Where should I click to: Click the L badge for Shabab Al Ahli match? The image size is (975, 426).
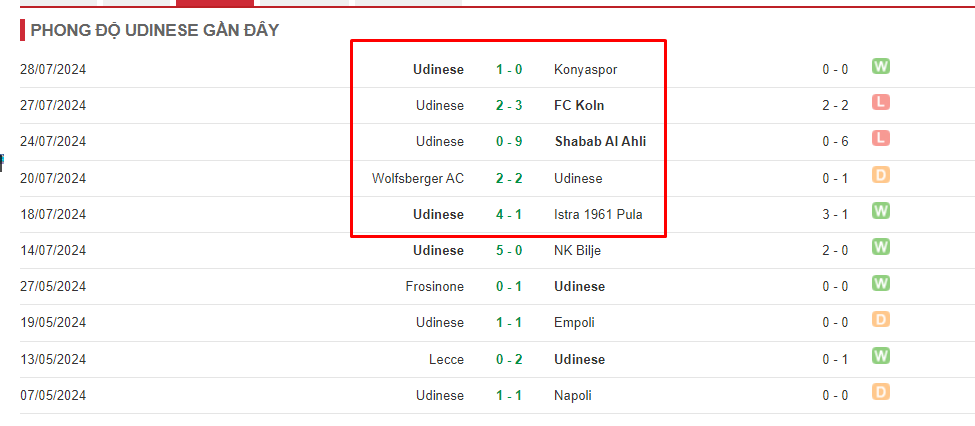pos(880,138)
